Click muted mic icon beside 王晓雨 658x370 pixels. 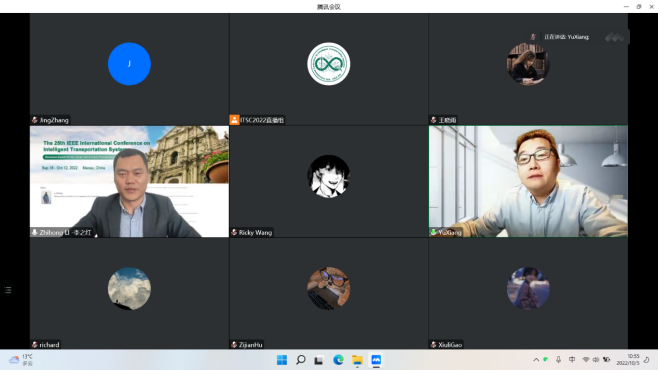[x=433, y=120]
